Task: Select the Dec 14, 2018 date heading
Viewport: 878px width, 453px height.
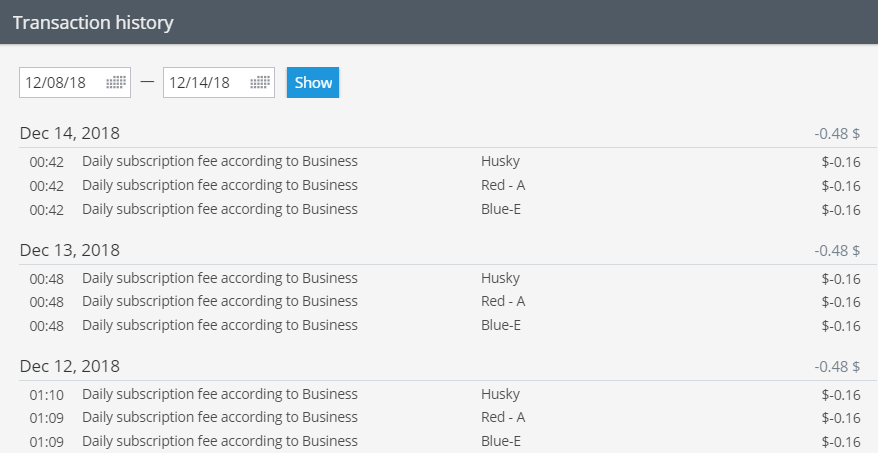Action: tap(70, 133)
